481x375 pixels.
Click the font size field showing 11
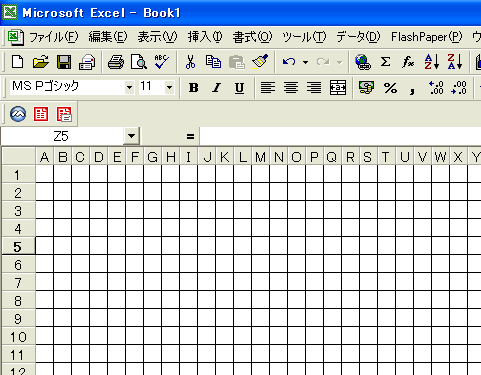coord(152,88)
